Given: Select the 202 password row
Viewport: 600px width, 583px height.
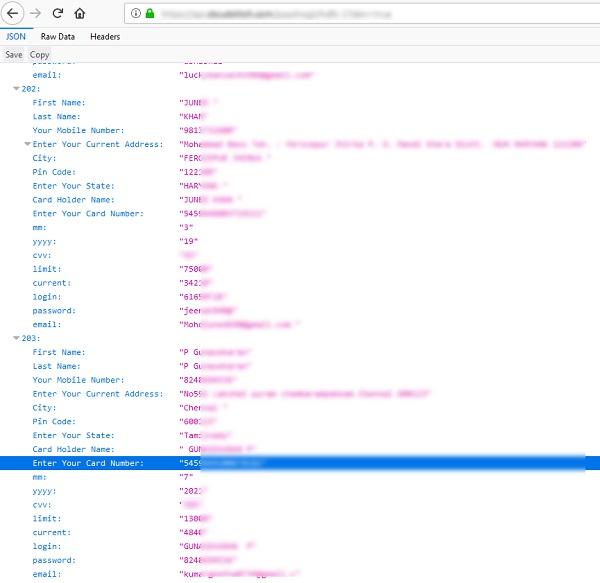Looking at the screenshot, I should pos(300,311).
